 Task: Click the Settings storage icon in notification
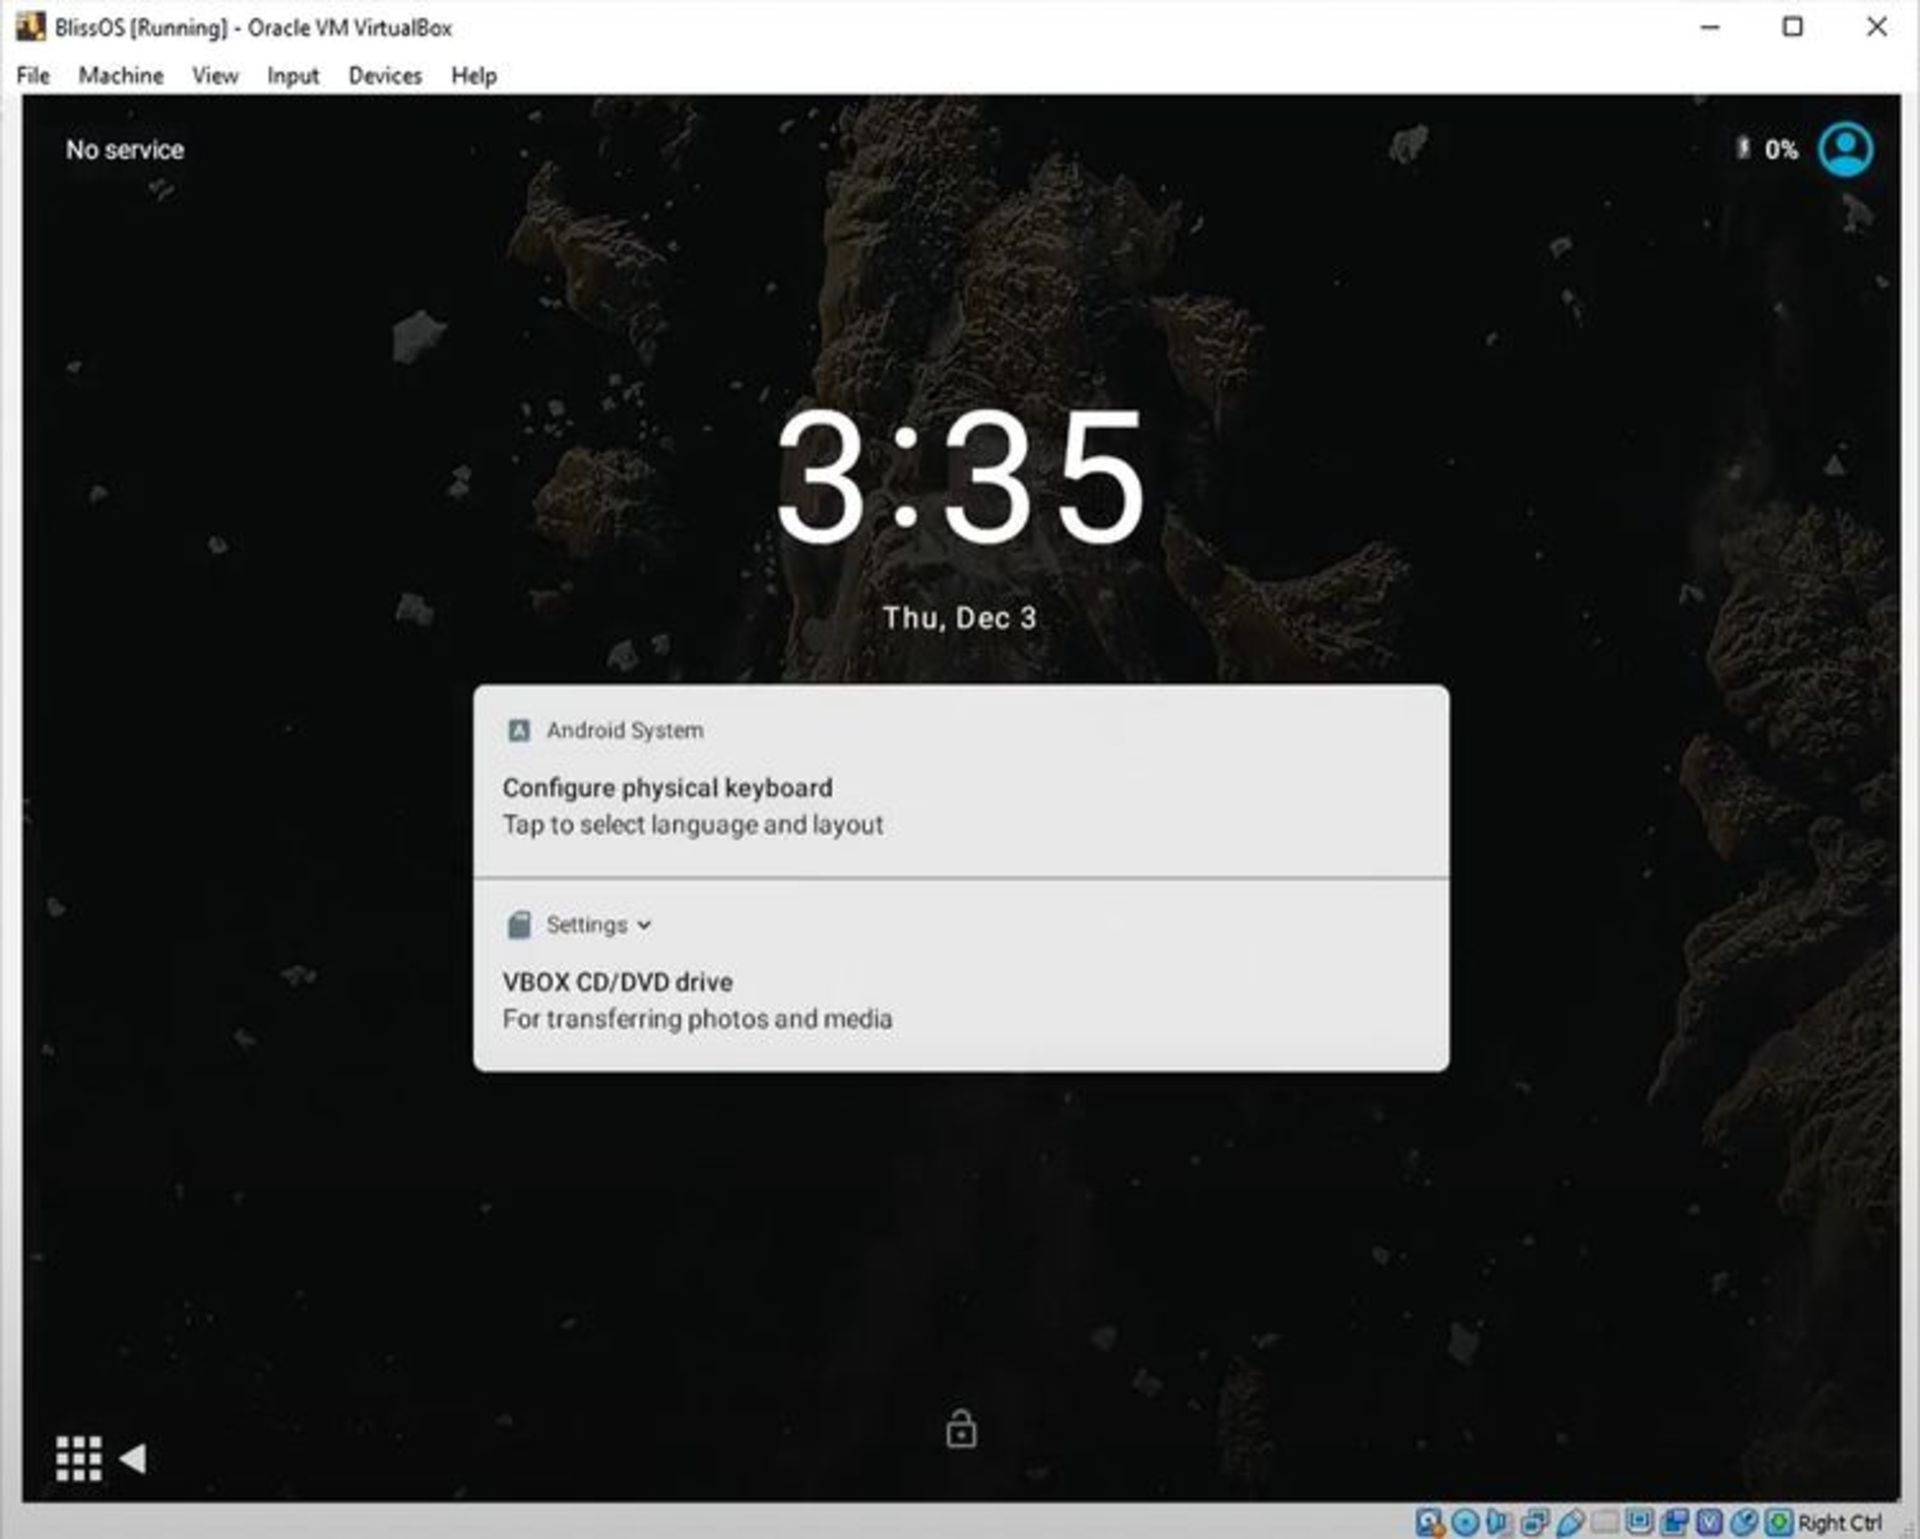519,925
